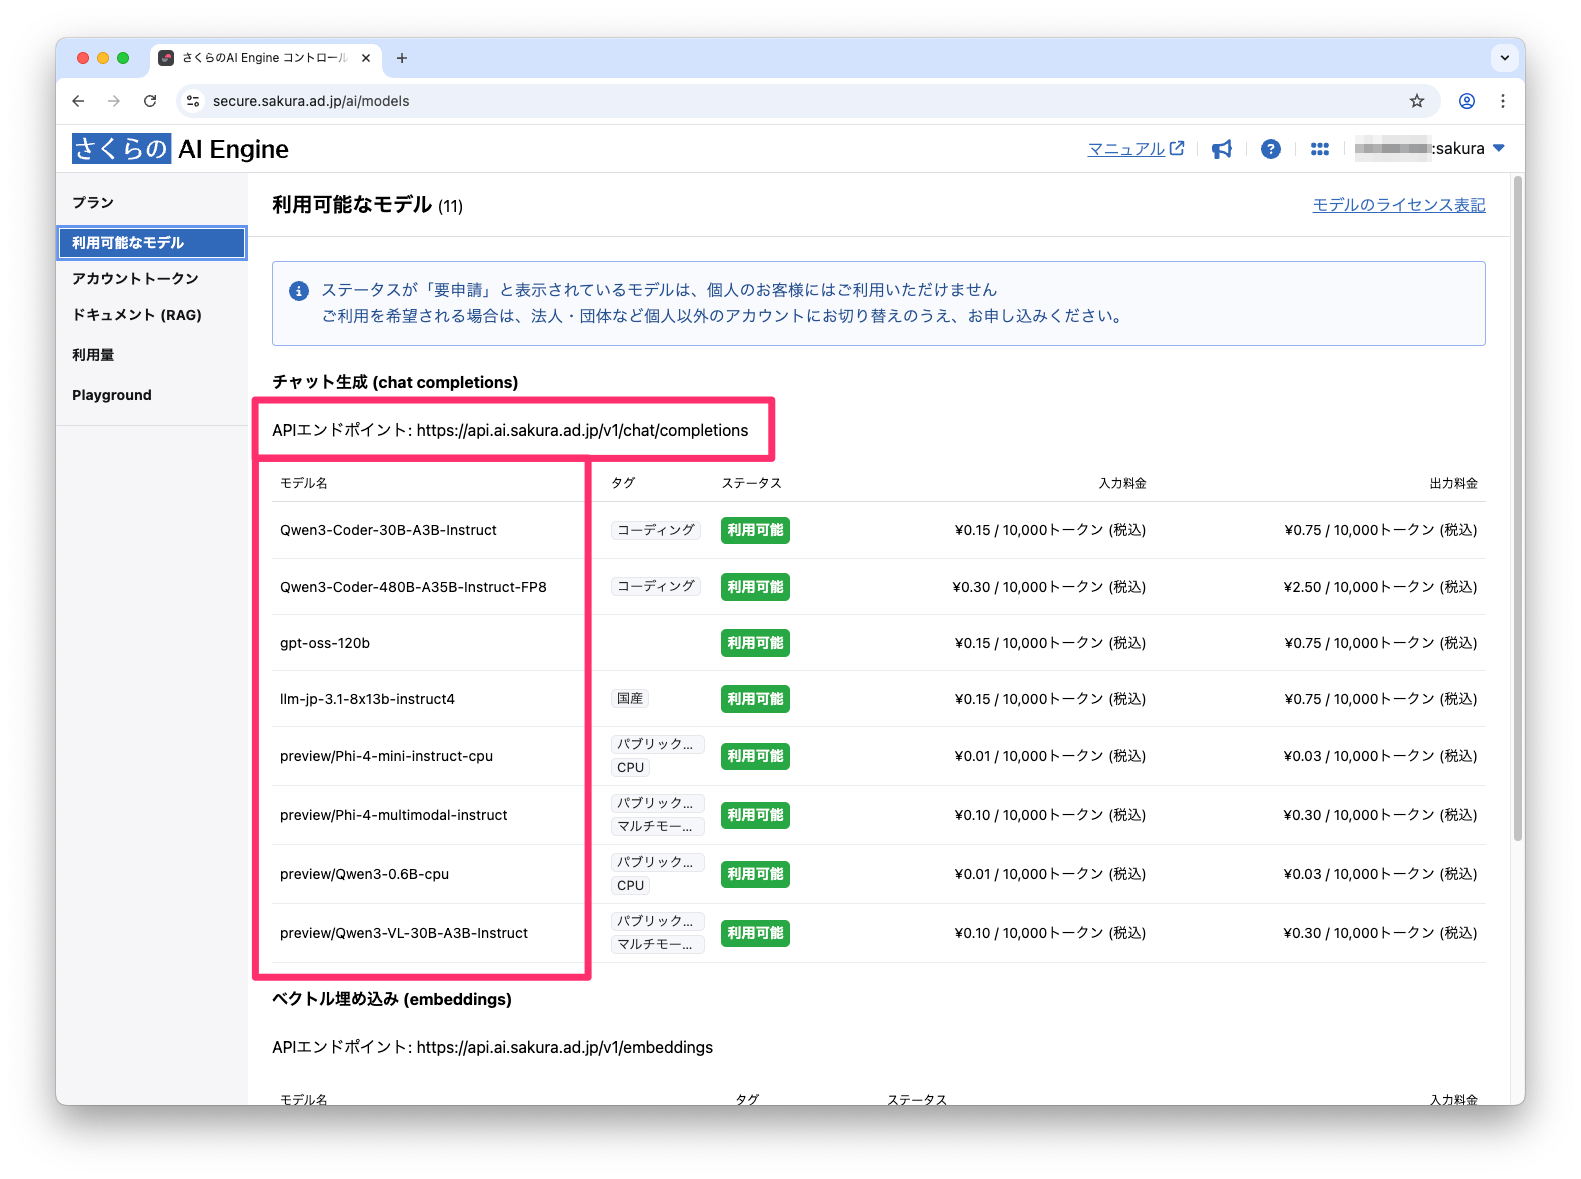The width and height of the screenshot is (1581, 1179).
Task: Close the さくらのAI Engine browser tab
Action: pos(366,58)
